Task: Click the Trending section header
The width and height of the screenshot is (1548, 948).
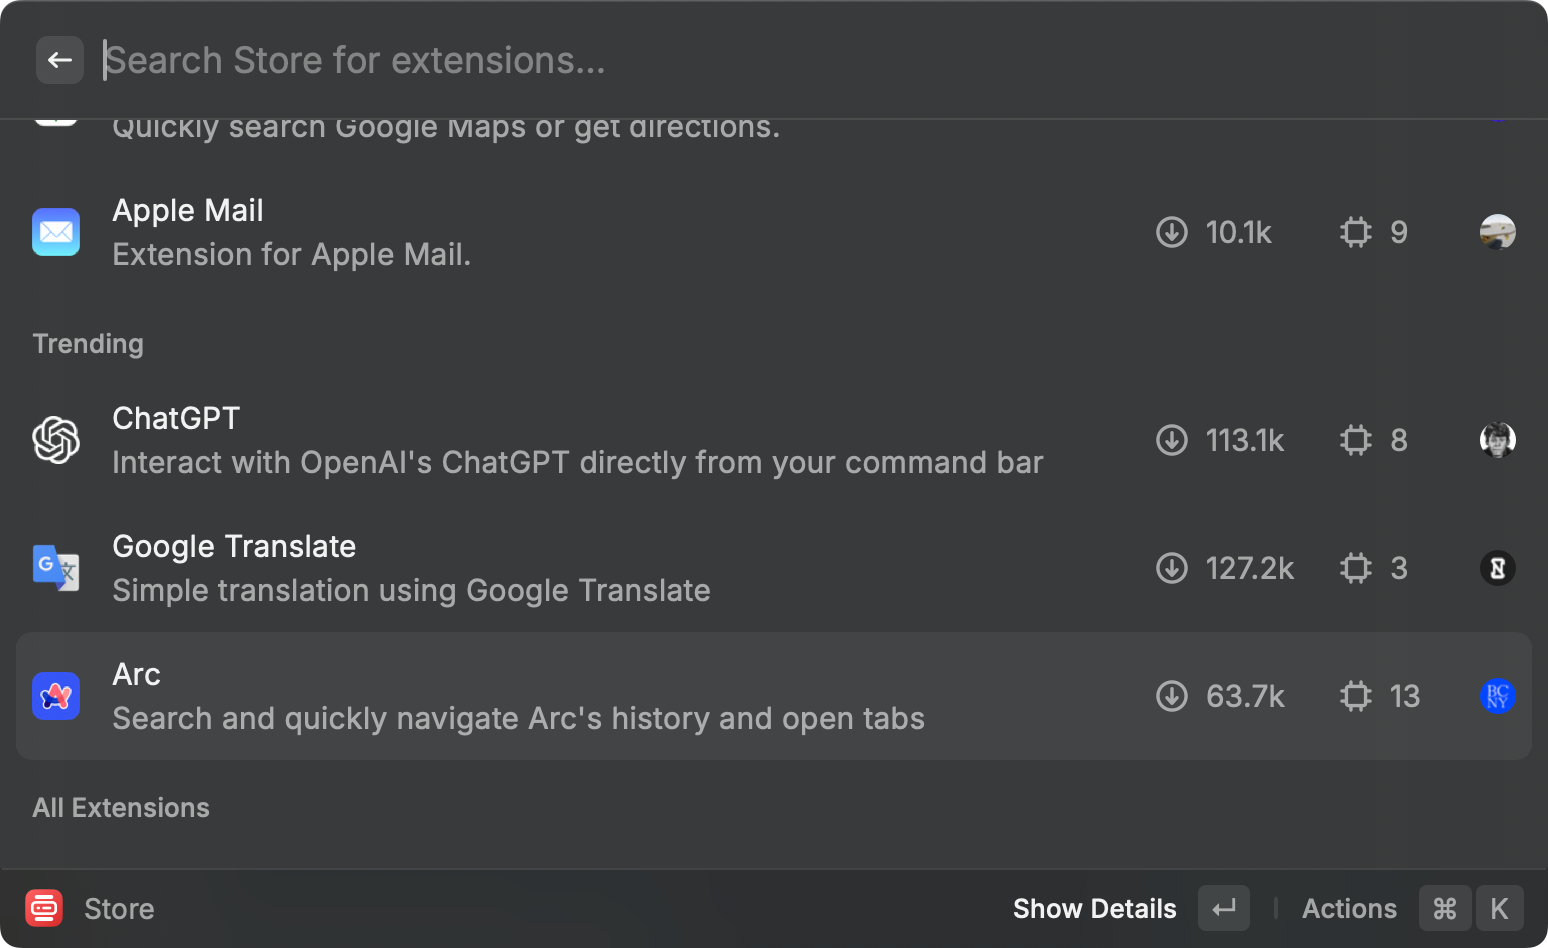Action: [x=88, y=344]
